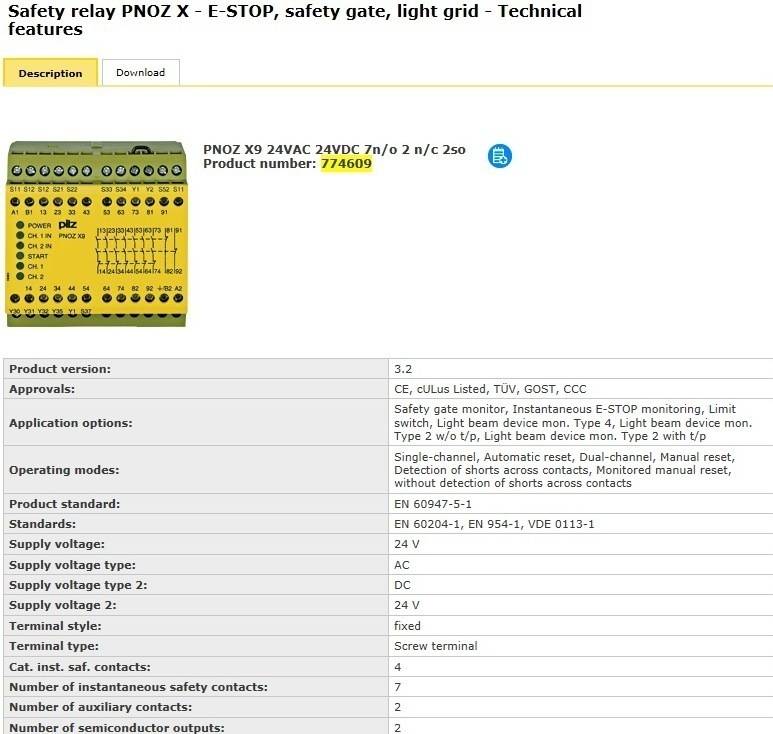The image size is (773, 734).
Task: Select terminal style value fixed
Action: [x=407, y=626]
